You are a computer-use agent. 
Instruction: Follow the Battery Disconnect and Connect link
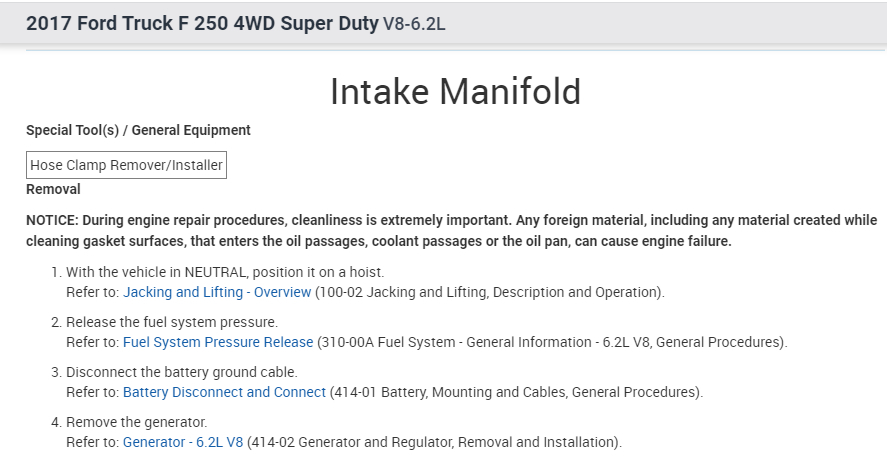tap(224, 392)
